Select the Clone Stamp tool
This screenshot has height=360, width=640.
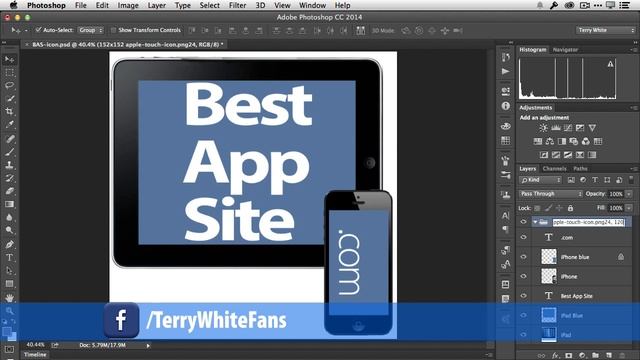[x=9, y=165]
